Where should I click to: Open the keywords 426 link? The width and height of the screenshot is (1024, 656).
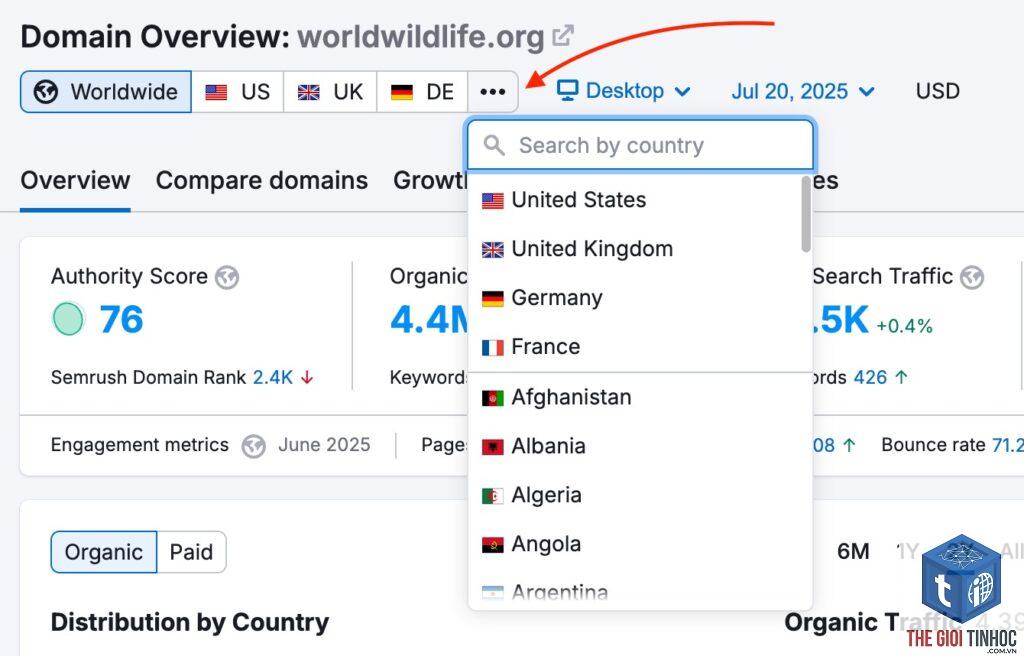871,377
